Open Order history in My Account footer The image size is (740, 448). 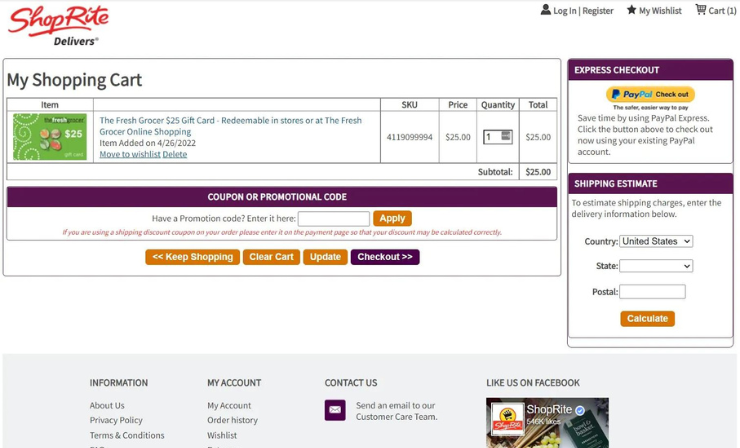pyautogui.click(x=232, y=420)
